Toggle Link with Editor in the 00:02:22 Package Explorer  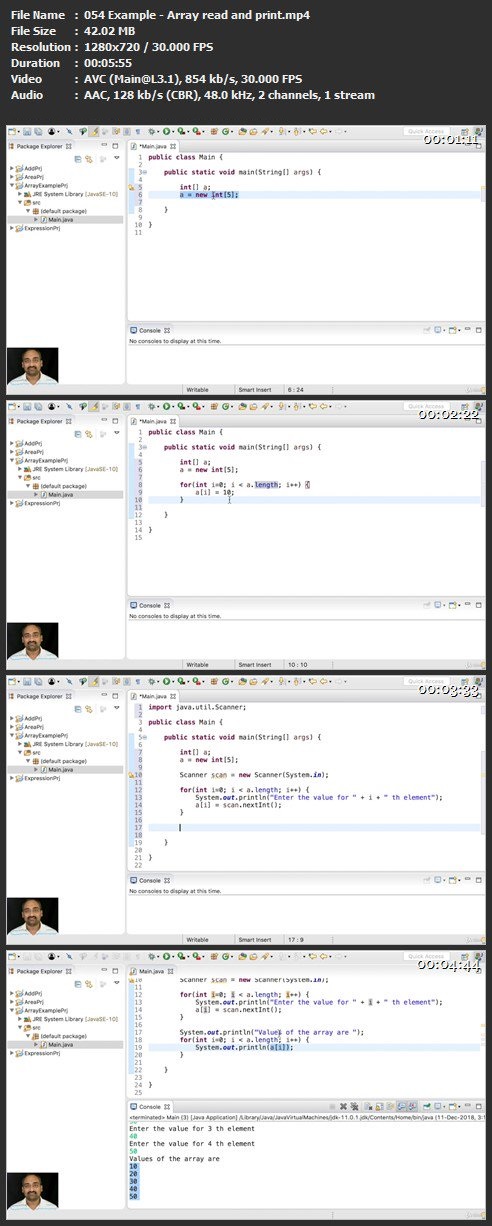[89, 432]
